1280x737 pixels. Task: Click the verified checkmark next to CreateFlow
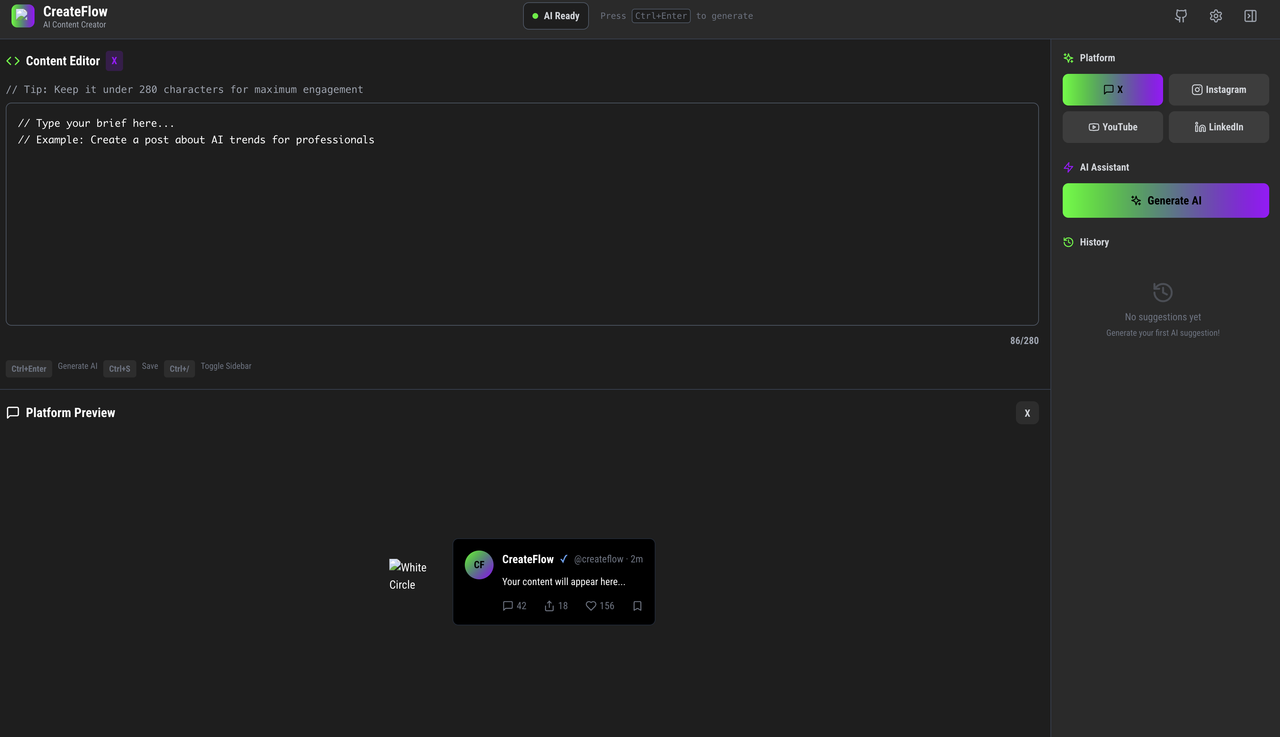pos(564,559)
